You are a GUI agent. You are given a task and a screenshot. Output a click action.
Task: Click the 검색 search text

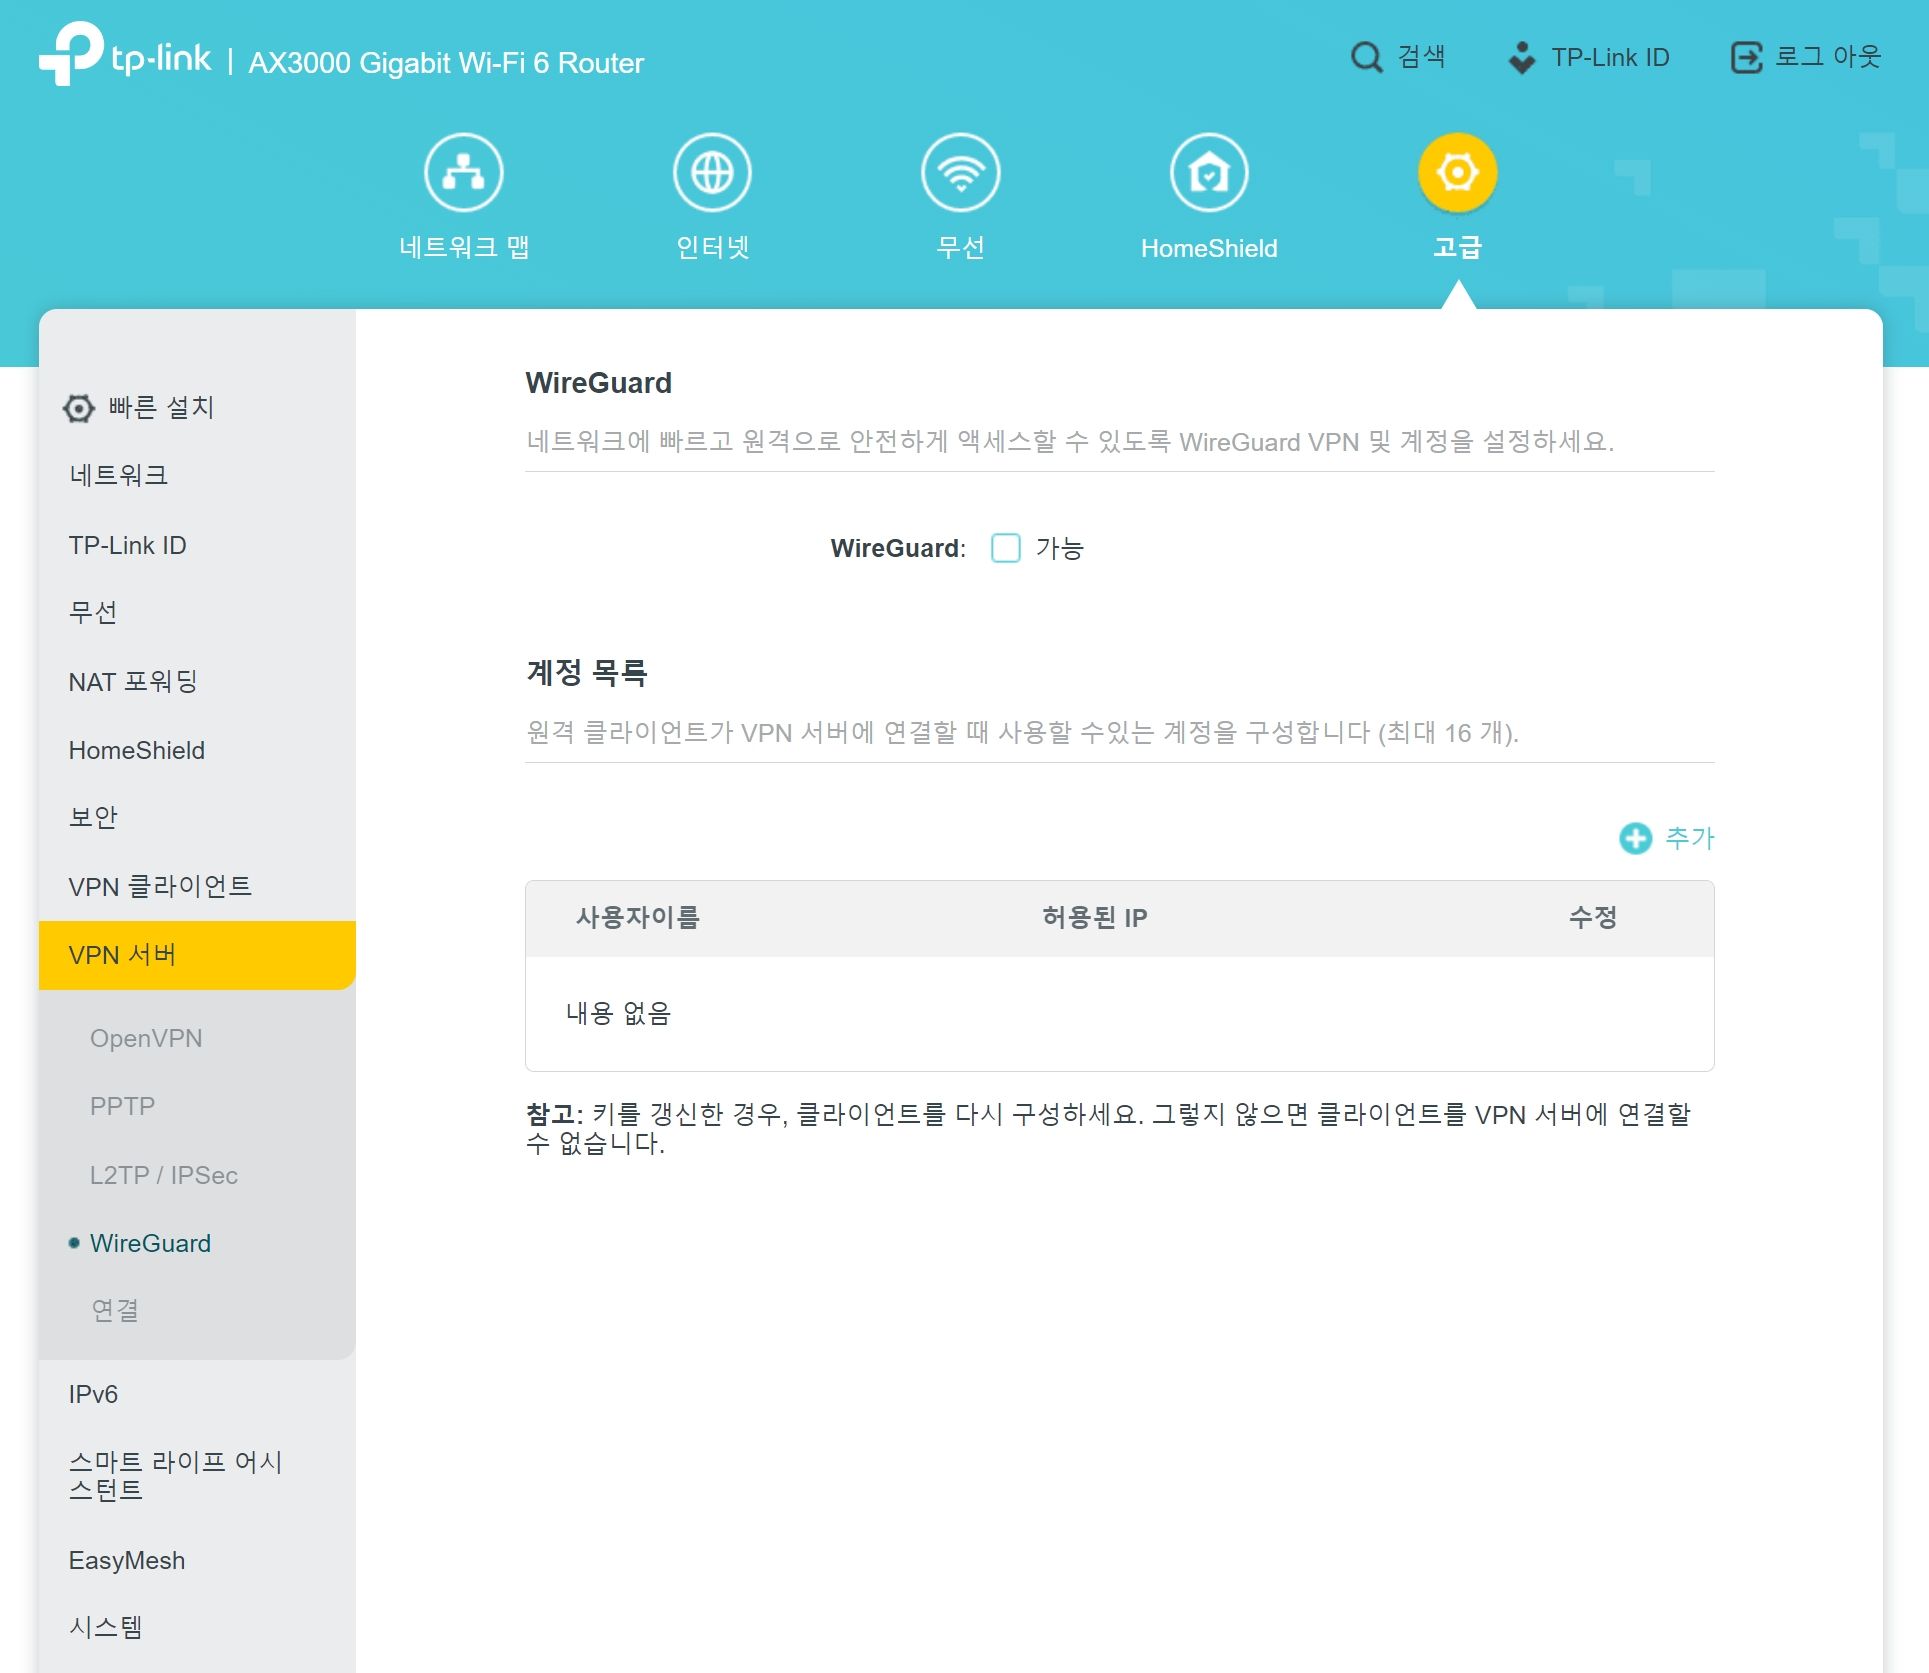click(1421, 57)
